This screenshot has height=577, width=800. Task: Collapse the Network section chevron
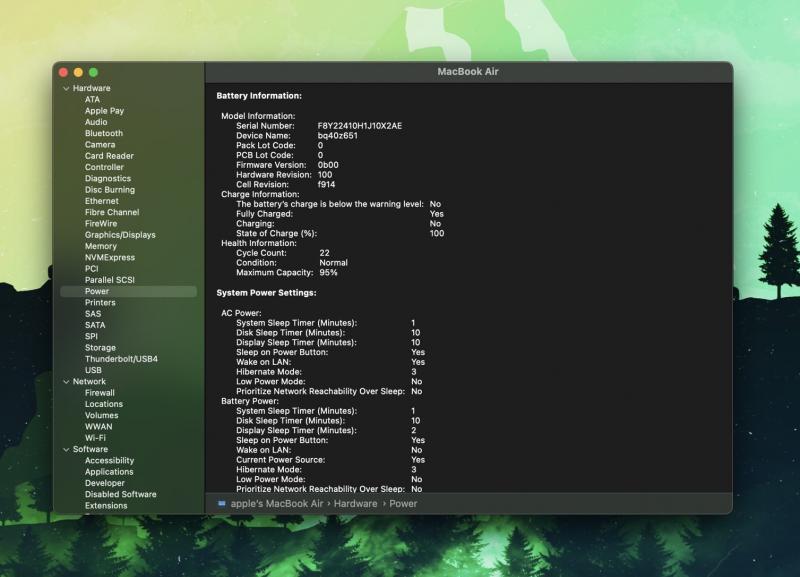[x=66, y=381]
